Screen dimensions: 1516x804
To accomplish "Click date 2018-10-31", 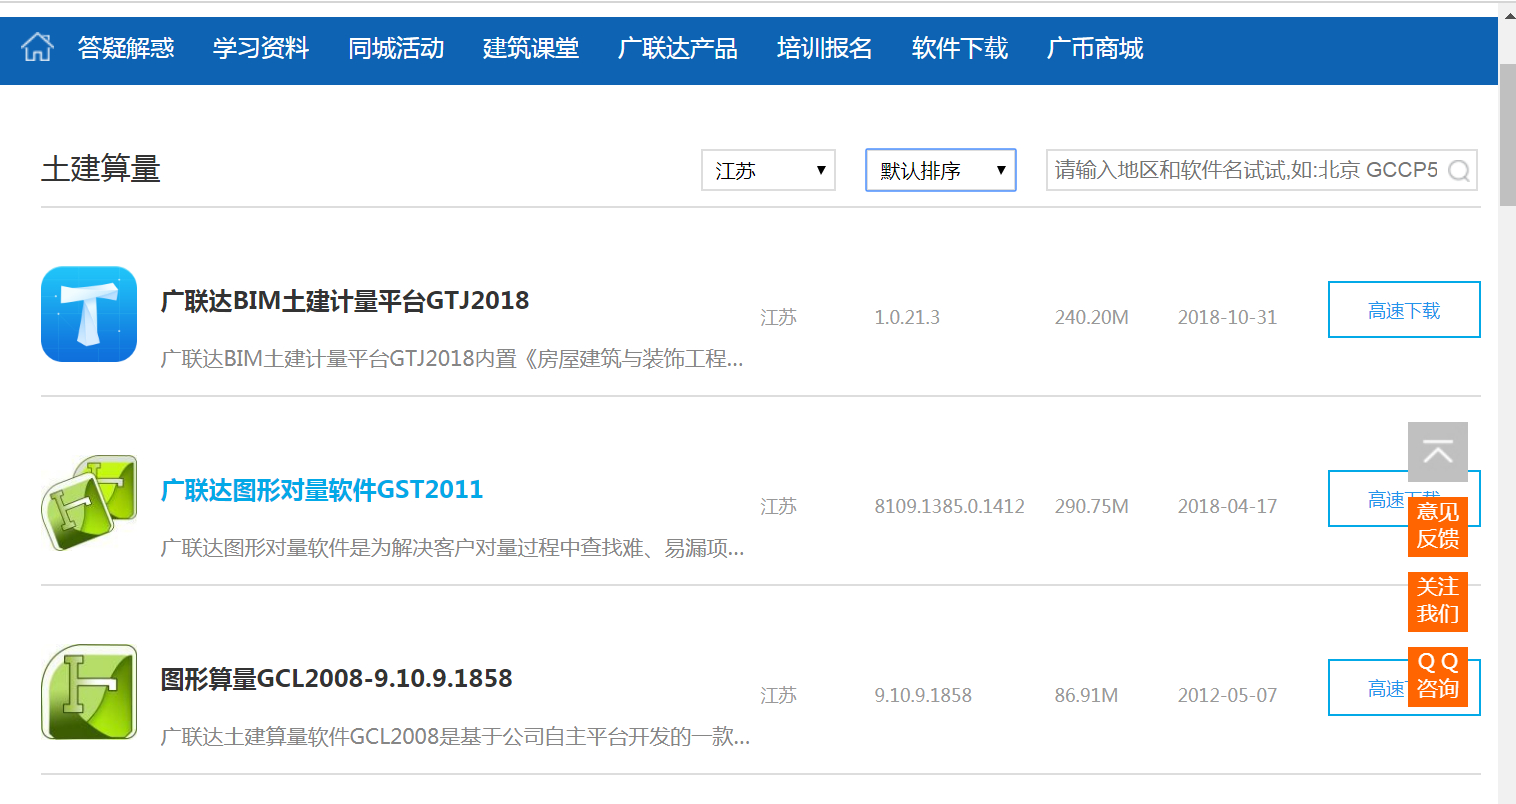I will click(x=1227, y=317).
